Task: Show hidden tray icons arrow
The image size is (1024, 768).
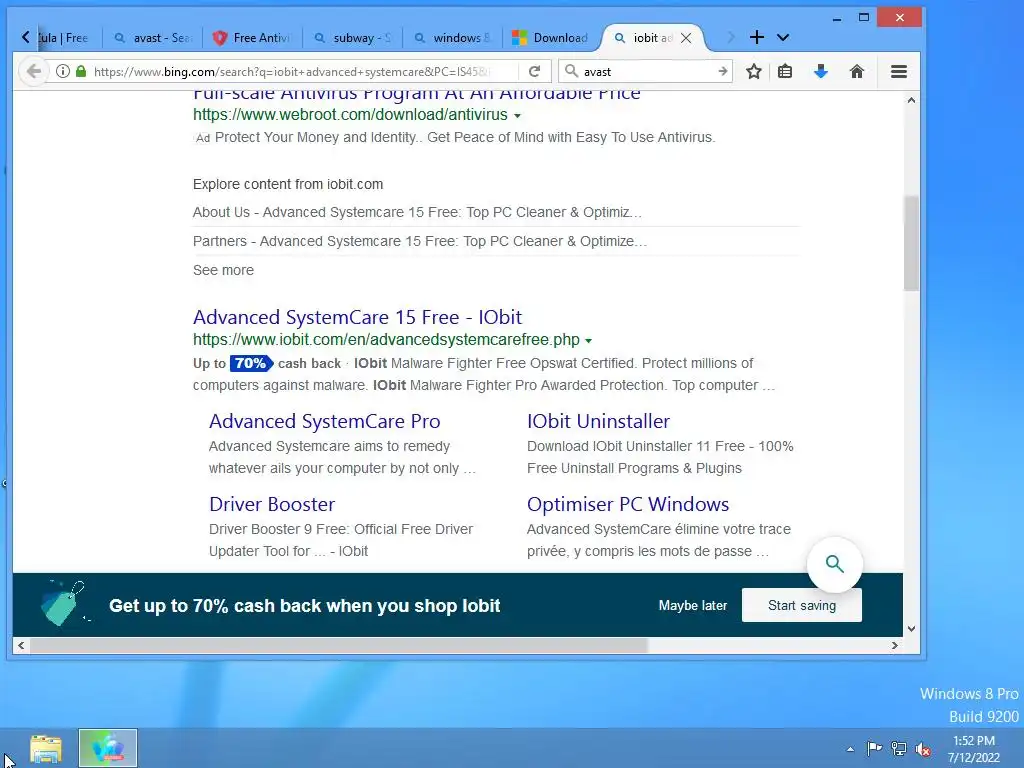Action: point(850,749)
